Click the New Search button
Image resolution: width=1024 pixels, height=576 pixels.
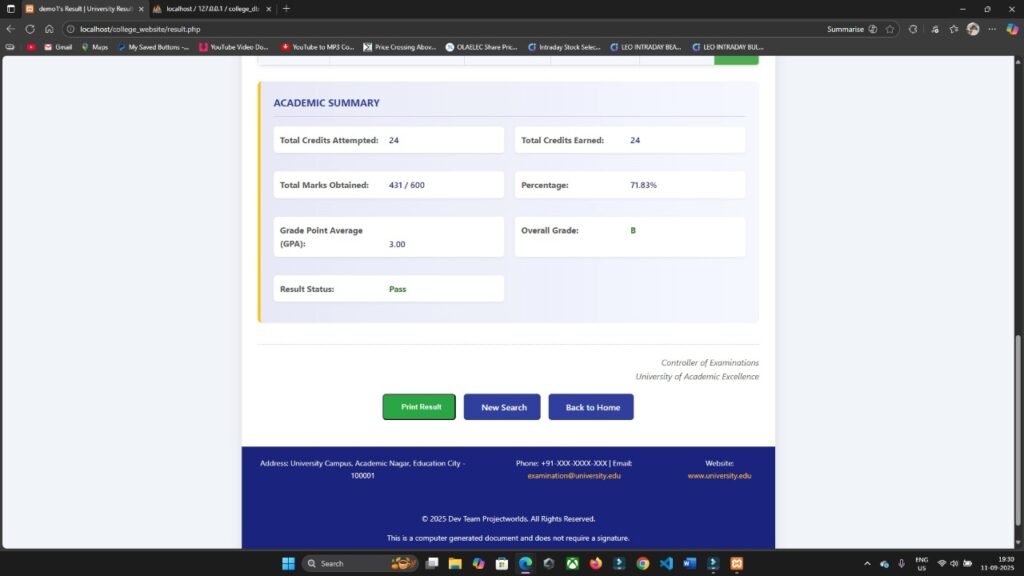pos(502,407)
